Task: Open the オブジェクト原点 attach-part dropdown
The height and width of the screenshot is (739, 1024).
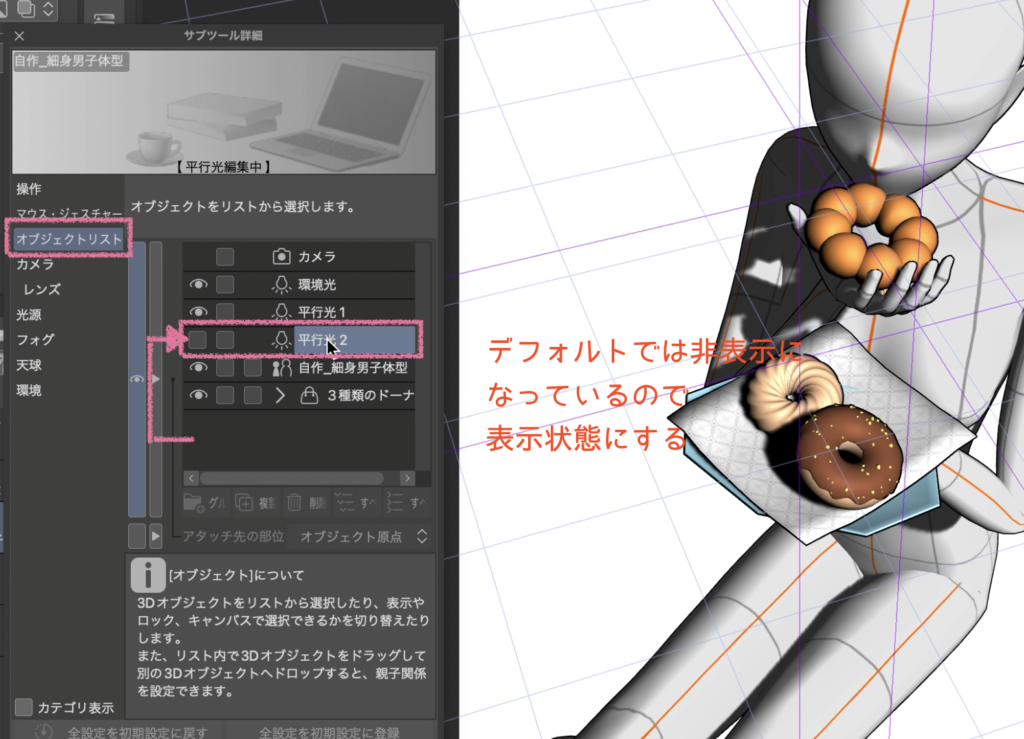Action: (364, 537)
